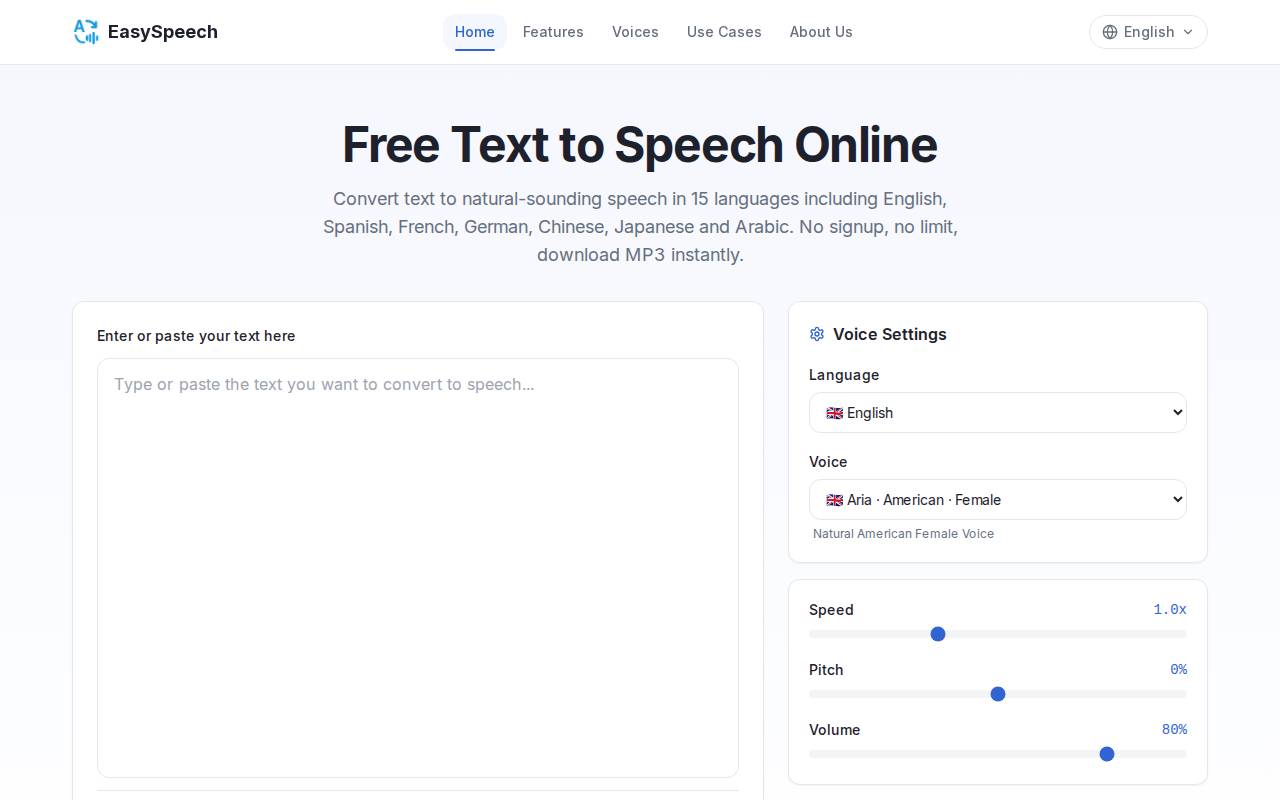Click the EasySpeech logo icon
Image resolution: width=1280 pixels, height=800 pixels.
[86, 32]
